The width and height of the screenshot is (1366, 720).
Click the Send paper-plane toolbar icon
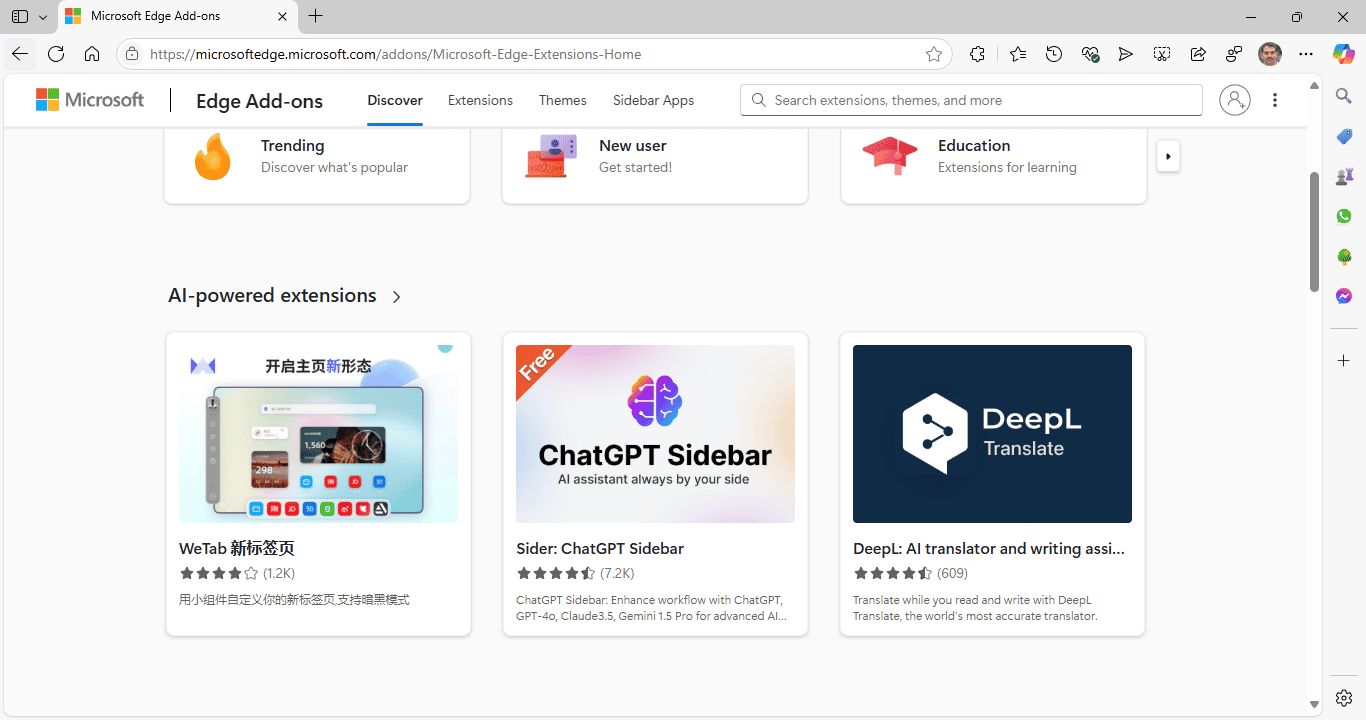1126,54
